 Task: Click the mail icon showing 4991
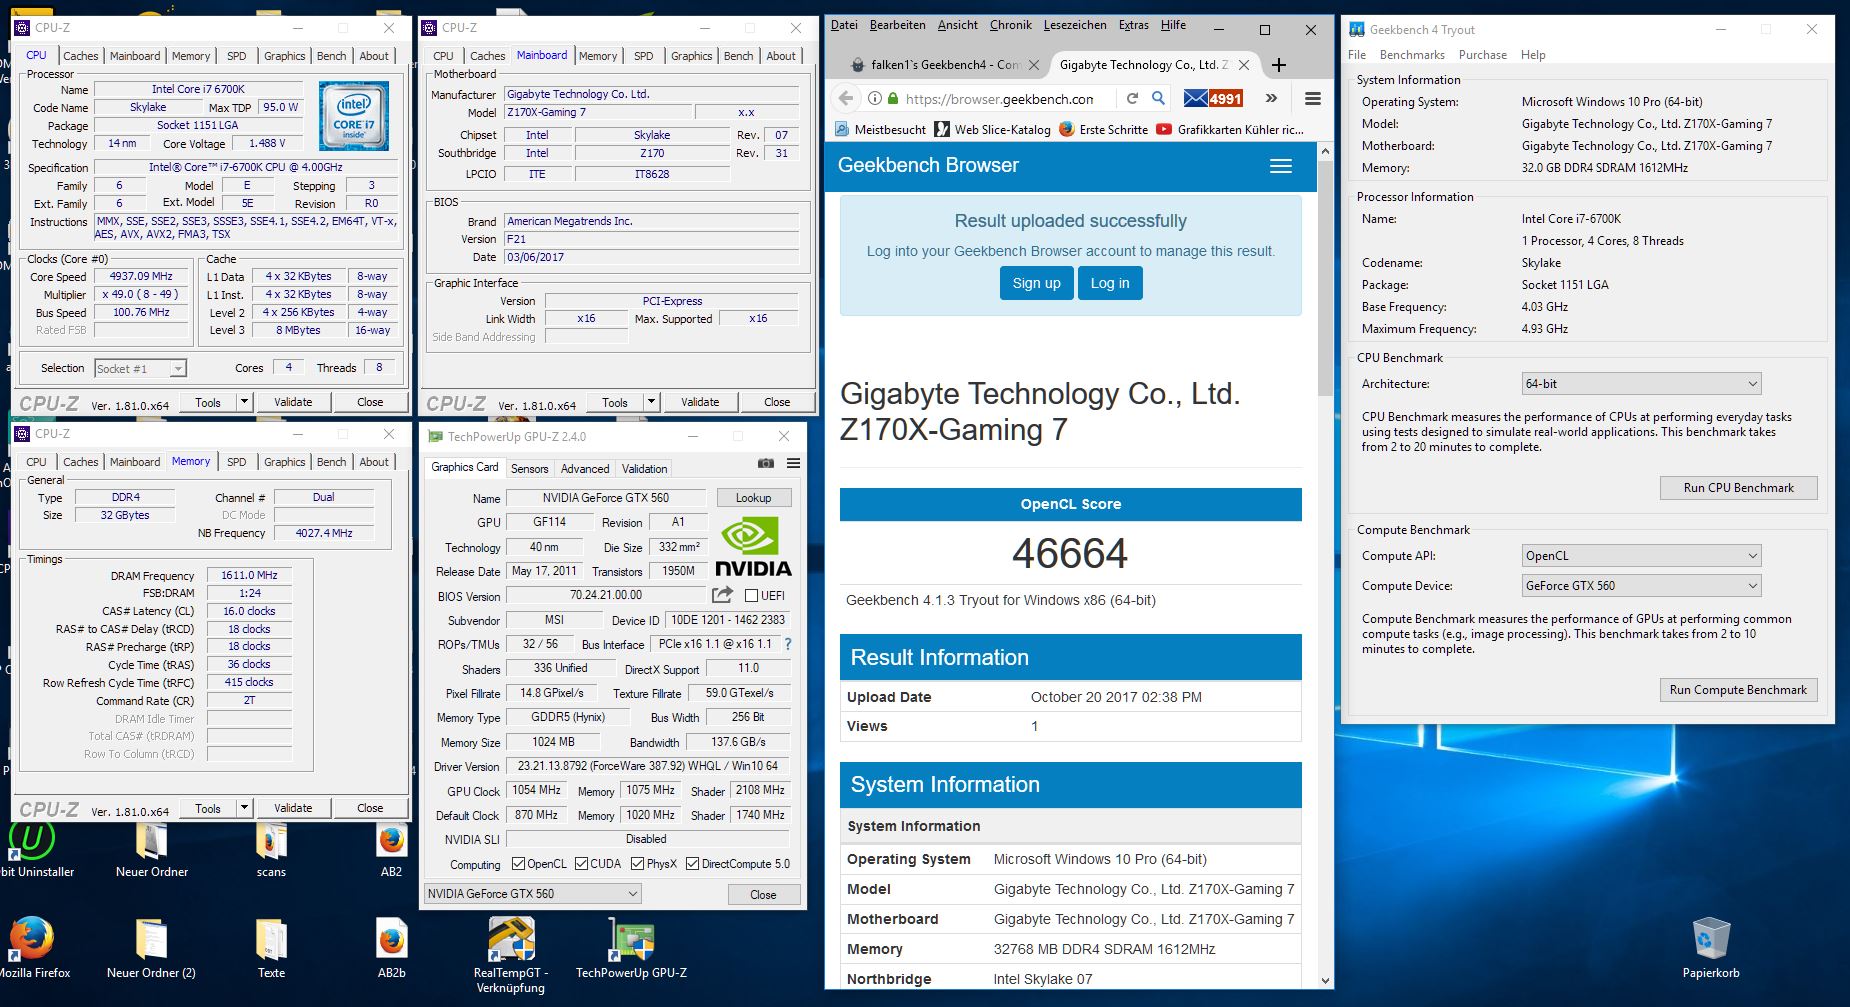tap(1213, 98)
